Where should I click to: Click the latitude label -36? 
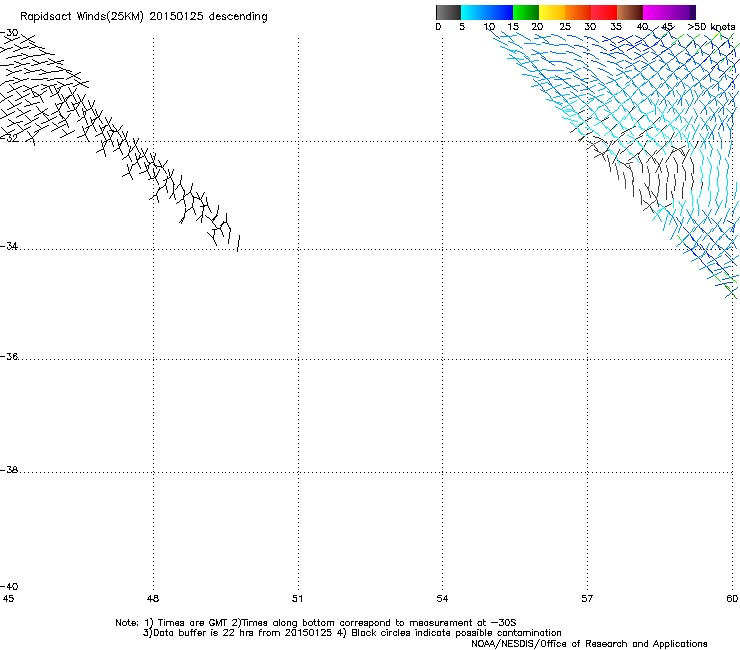click(9, 356)
